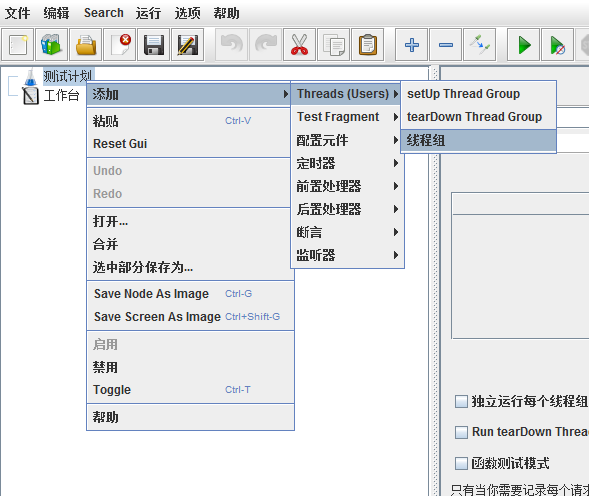589x496 pixels.
Task: Expand the 配置元件 submenu
Action: point(347,140)
